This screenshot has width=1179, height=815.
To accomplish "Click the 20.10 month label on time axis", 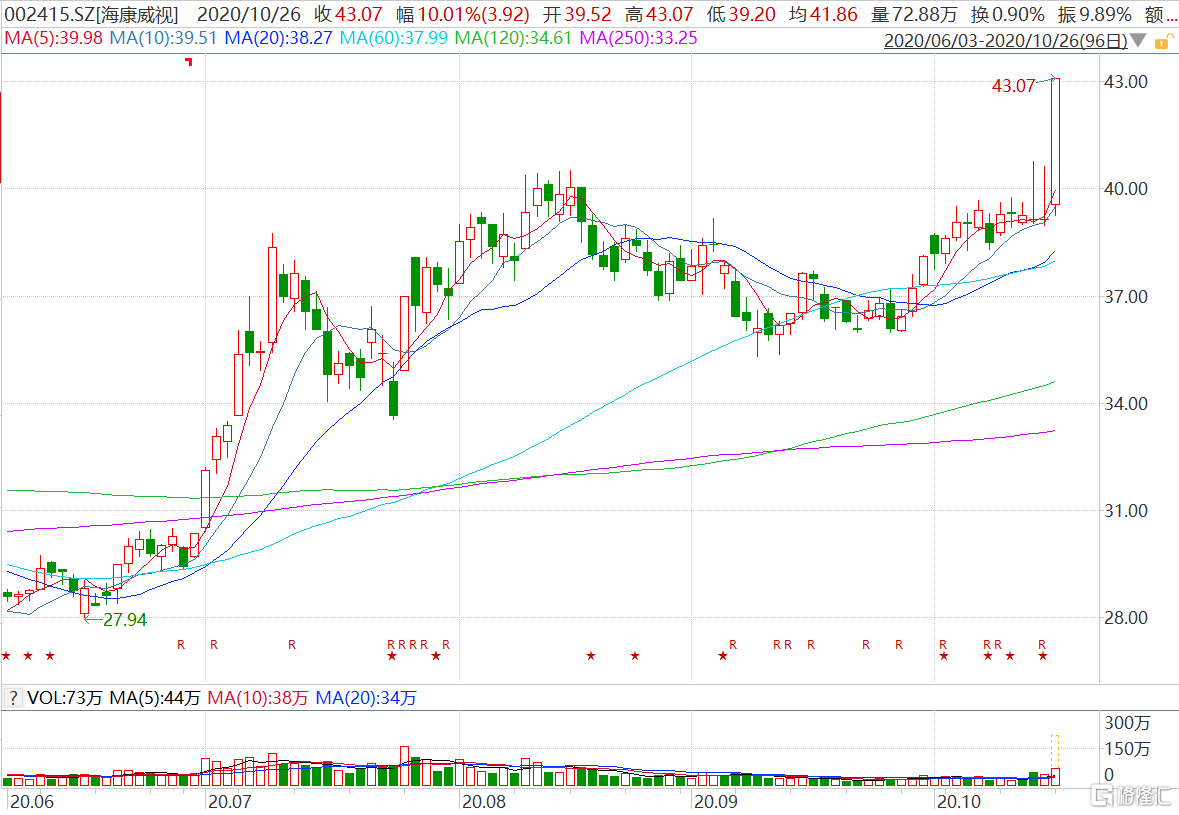I will [x=959, y=801].
